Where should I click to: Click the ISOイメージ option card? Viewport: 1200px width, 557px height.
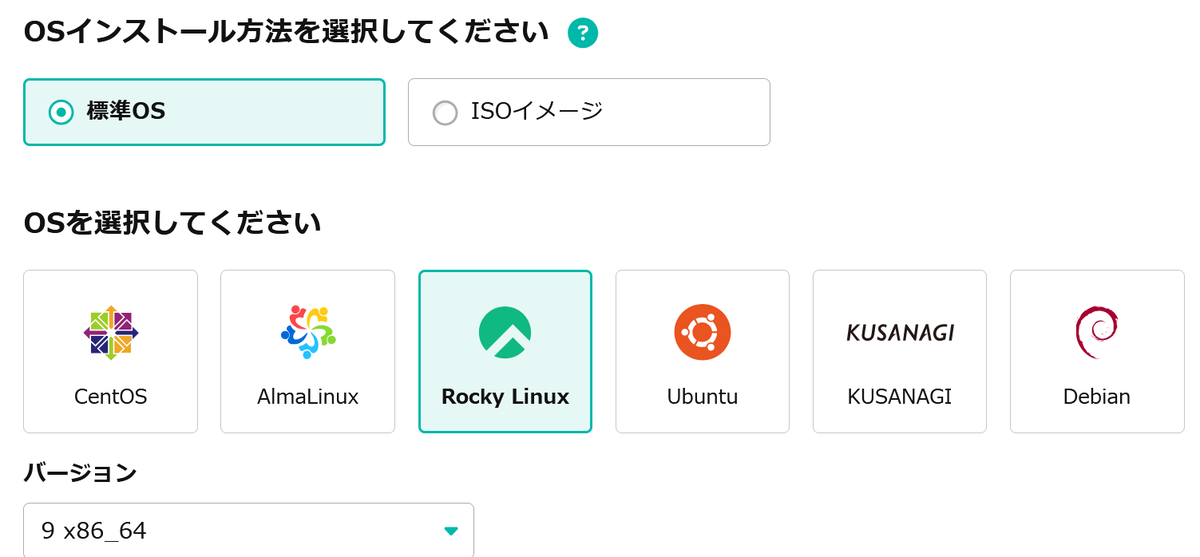(589, 112)
